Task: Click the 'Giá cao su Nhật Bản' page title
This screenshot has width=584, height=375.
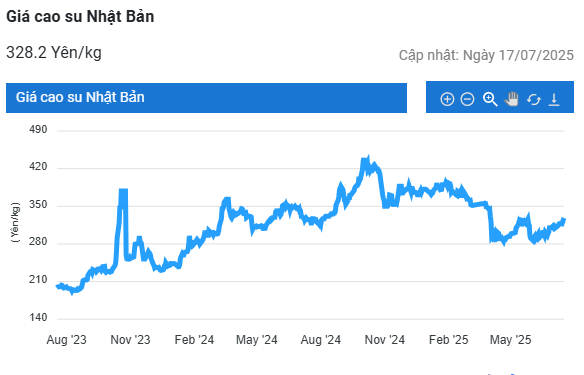Action: pyautogui.click(x=80, y=17)
